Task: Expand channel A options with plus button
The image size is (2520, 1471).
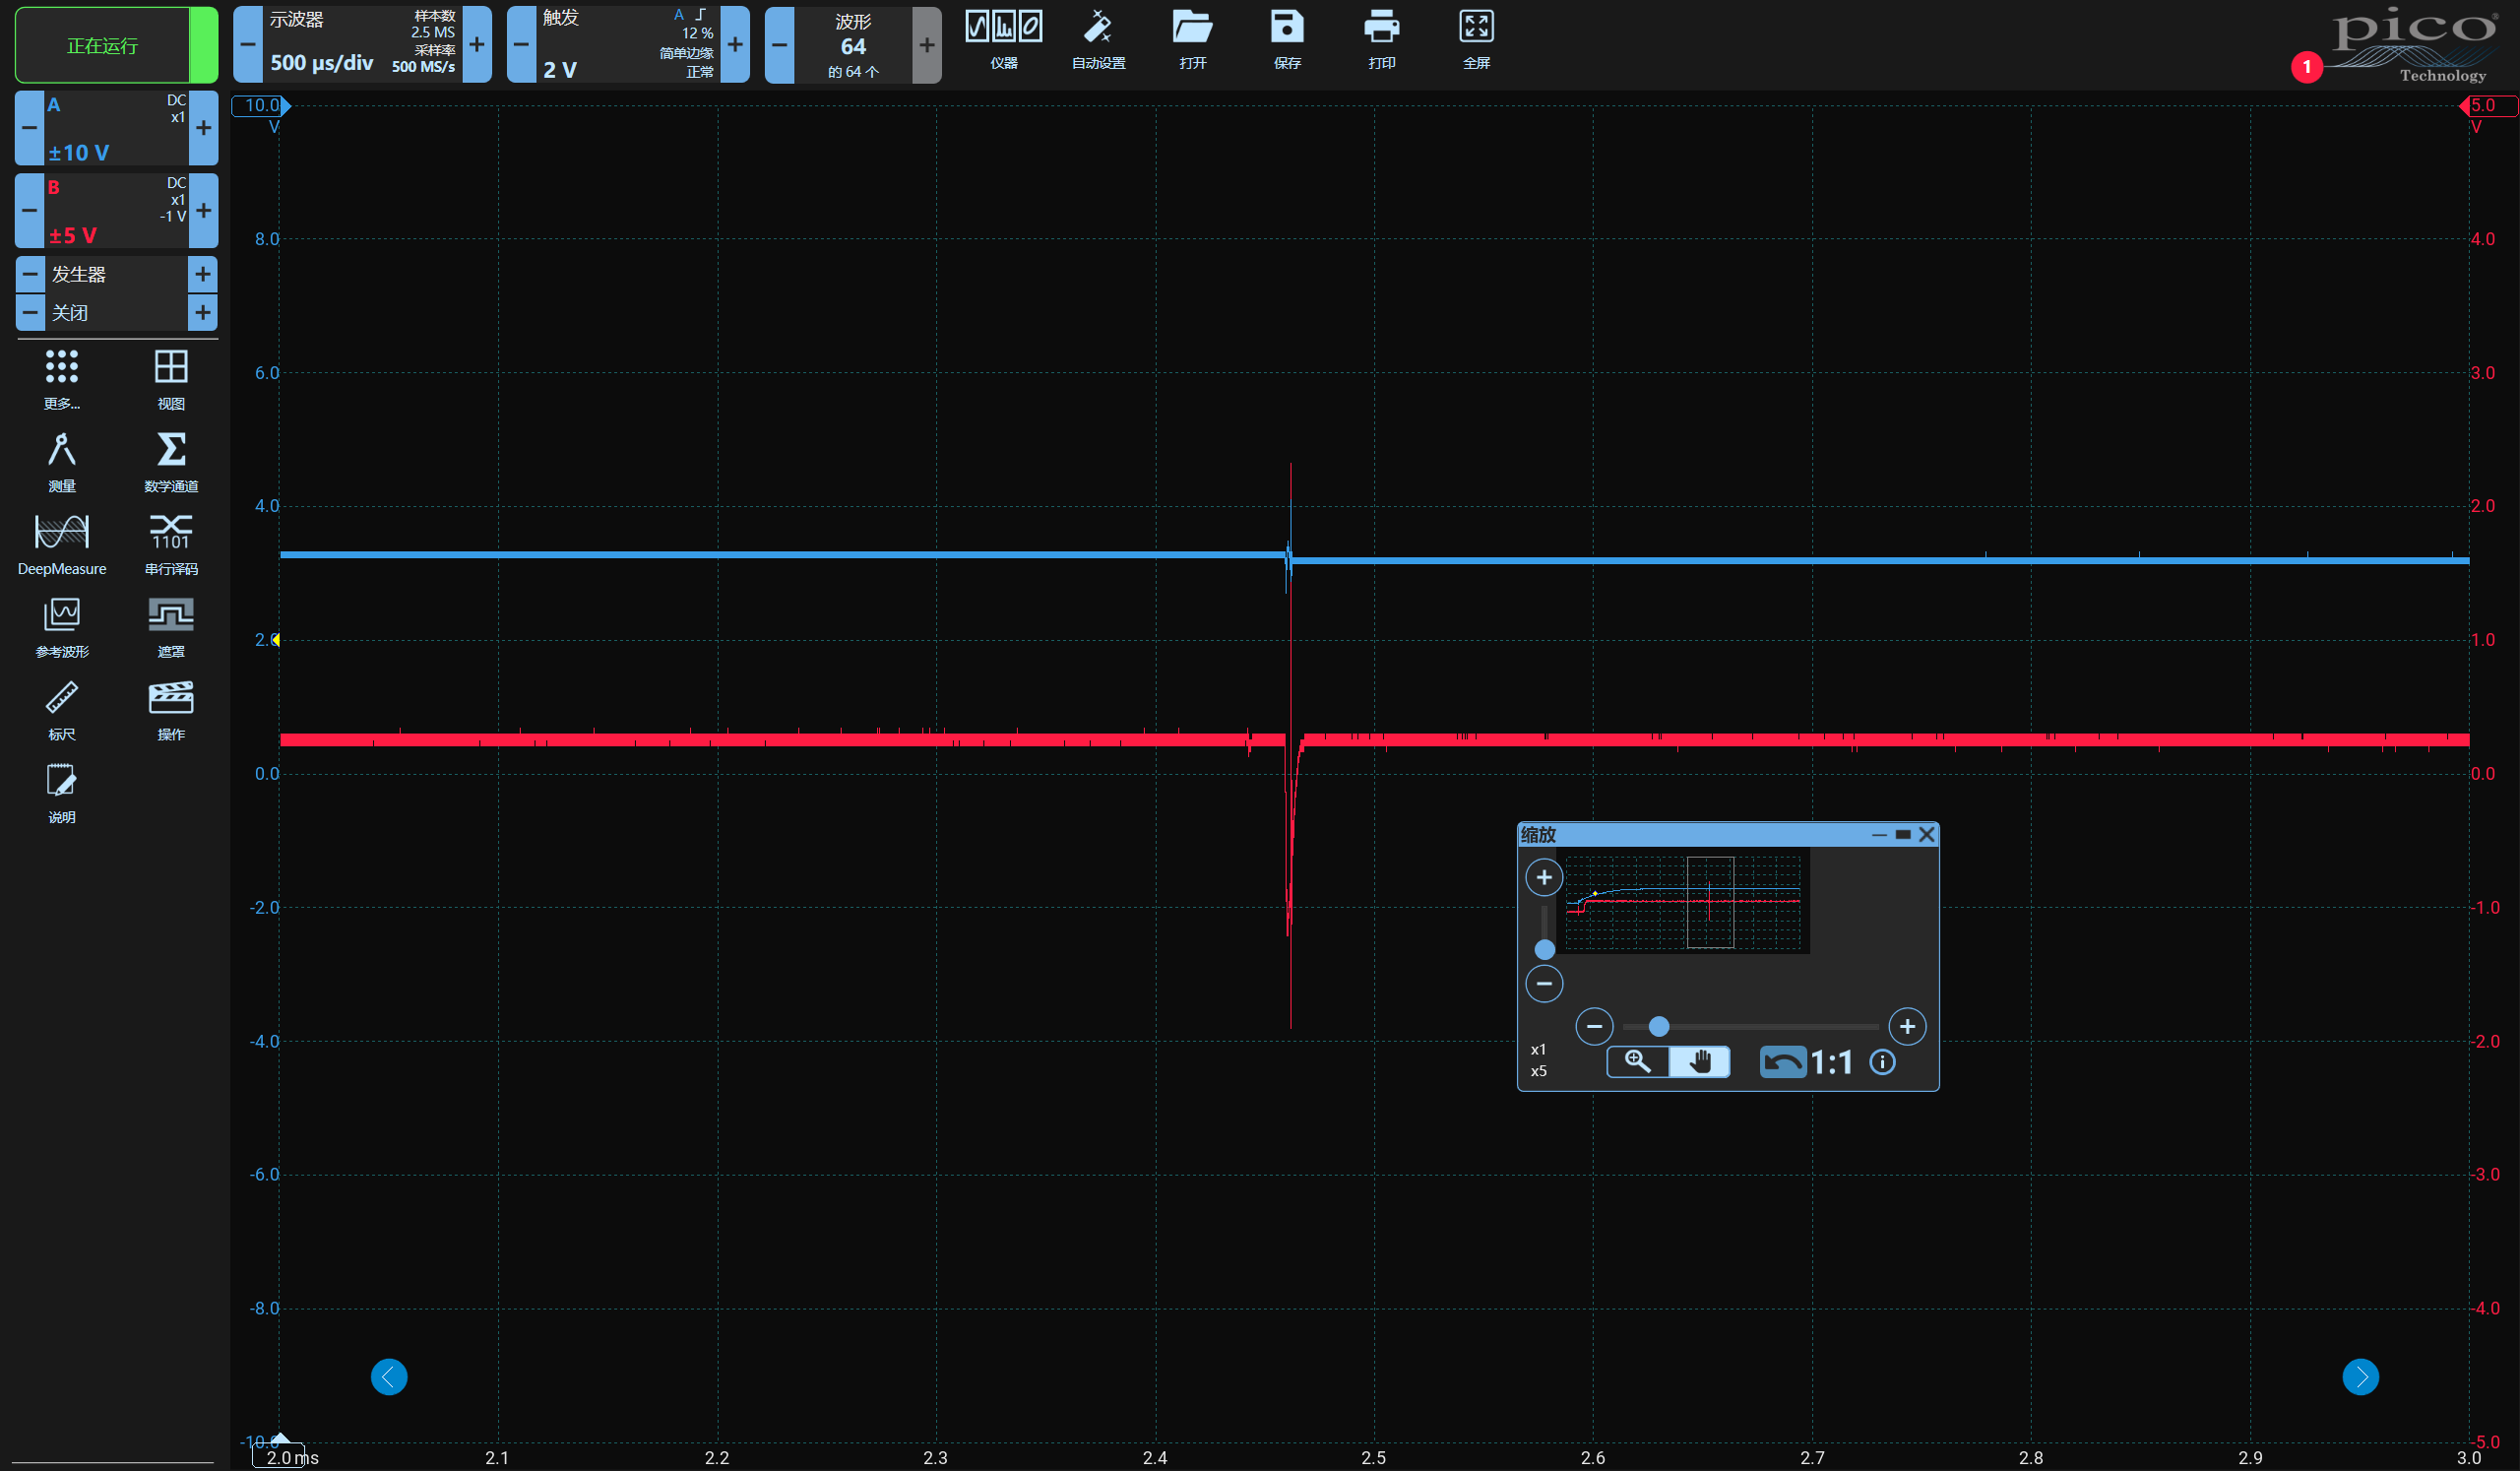Action: 203,128
